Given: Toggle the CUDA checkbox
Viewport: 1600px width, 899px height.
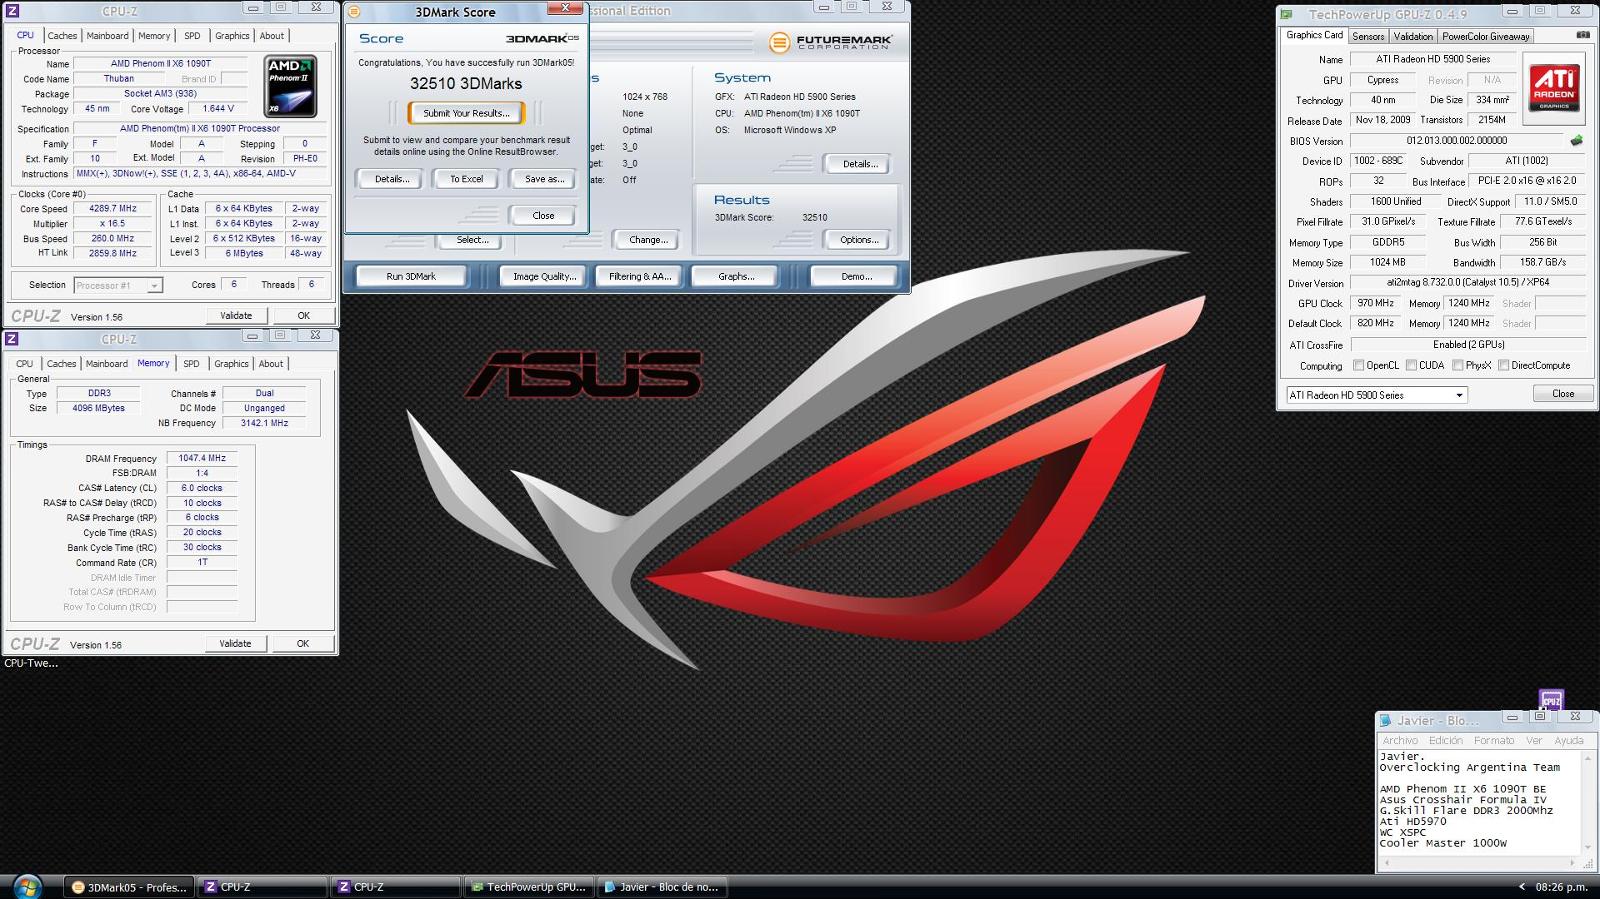Looking at the screenshot, I should 1411,366.
